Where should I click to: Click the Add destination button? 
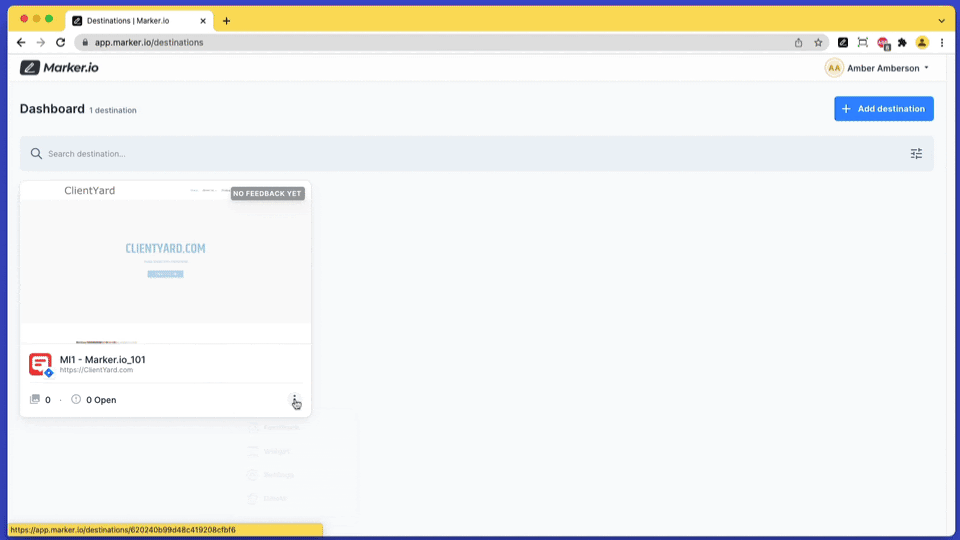pos(883,108)
